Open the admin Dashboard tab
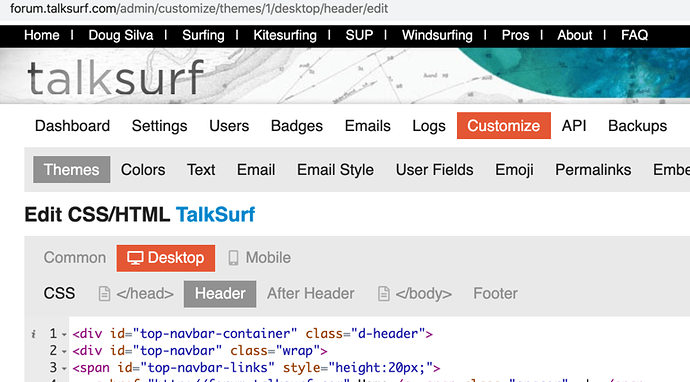690x382 pixels. tap(73, 126)
